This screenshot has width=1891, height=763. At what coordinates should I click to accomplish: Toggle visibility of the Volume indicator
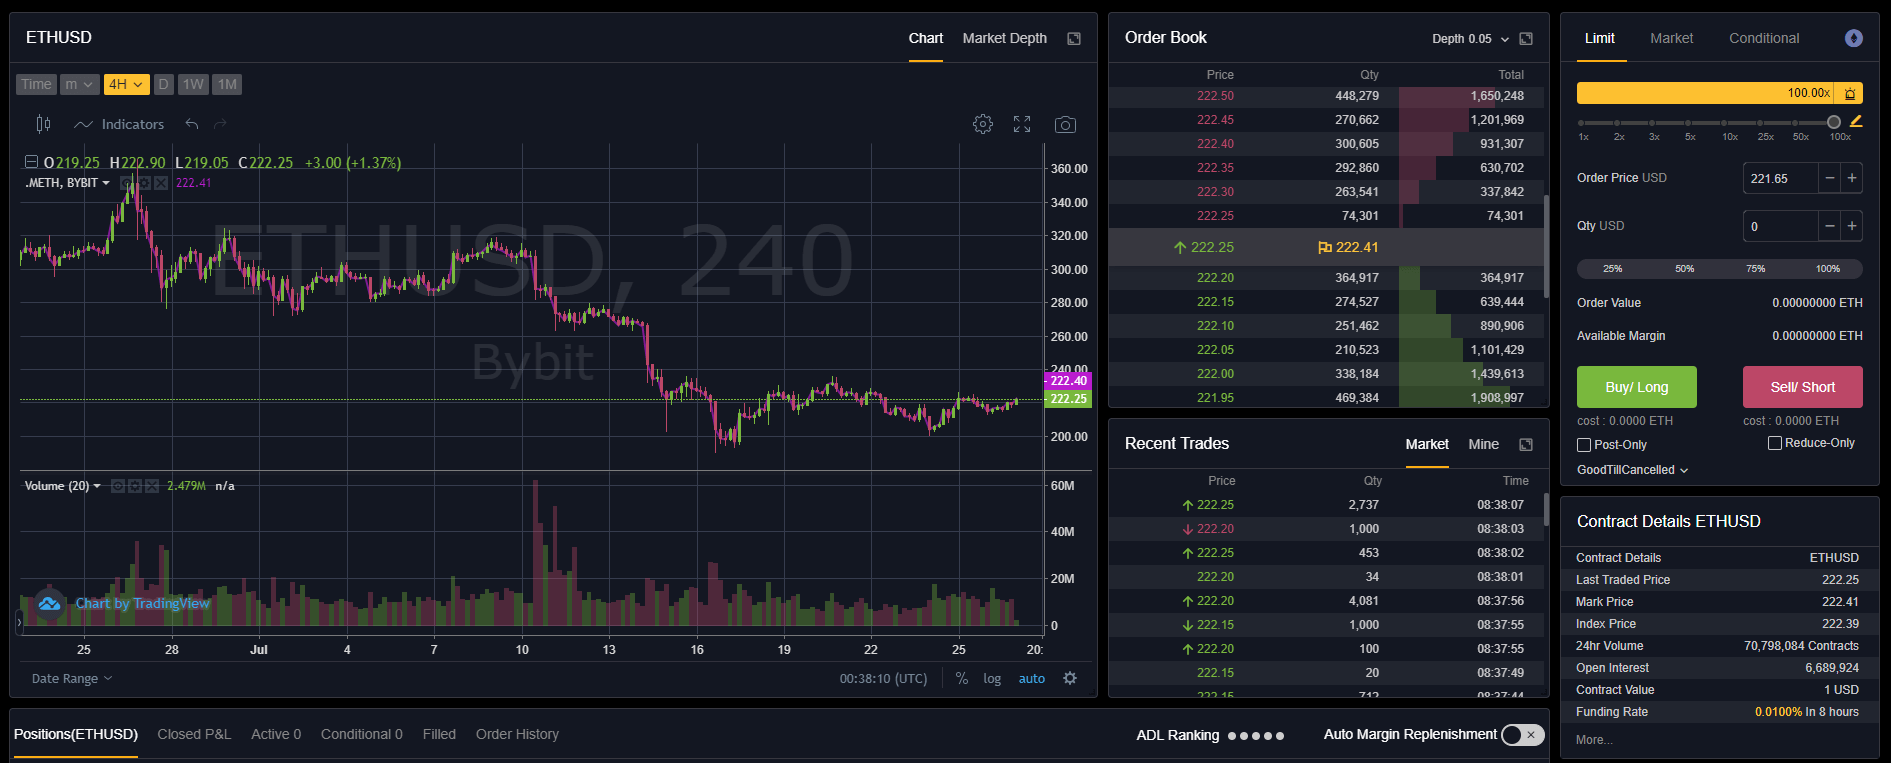[118, 486]
